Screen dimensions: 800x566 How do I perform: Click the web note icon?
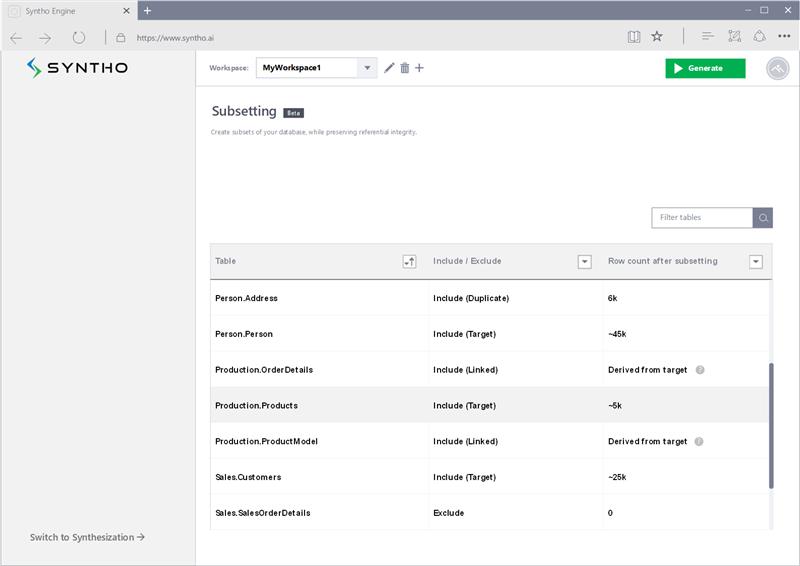pos(734,36)
